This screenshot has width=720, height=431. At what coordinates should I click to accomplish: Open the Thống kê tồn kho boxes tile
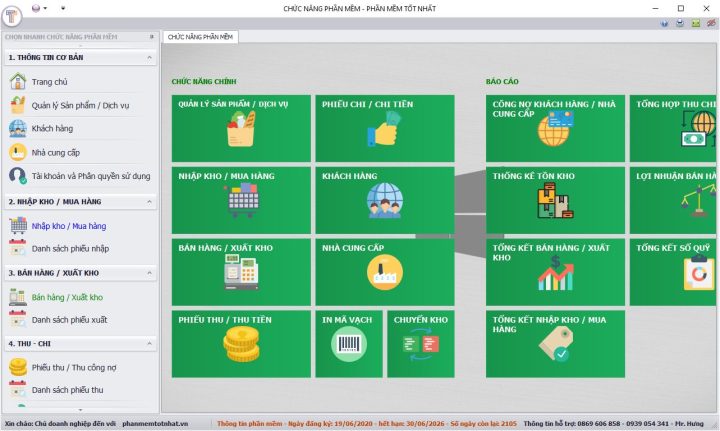(x=555, y=200)
